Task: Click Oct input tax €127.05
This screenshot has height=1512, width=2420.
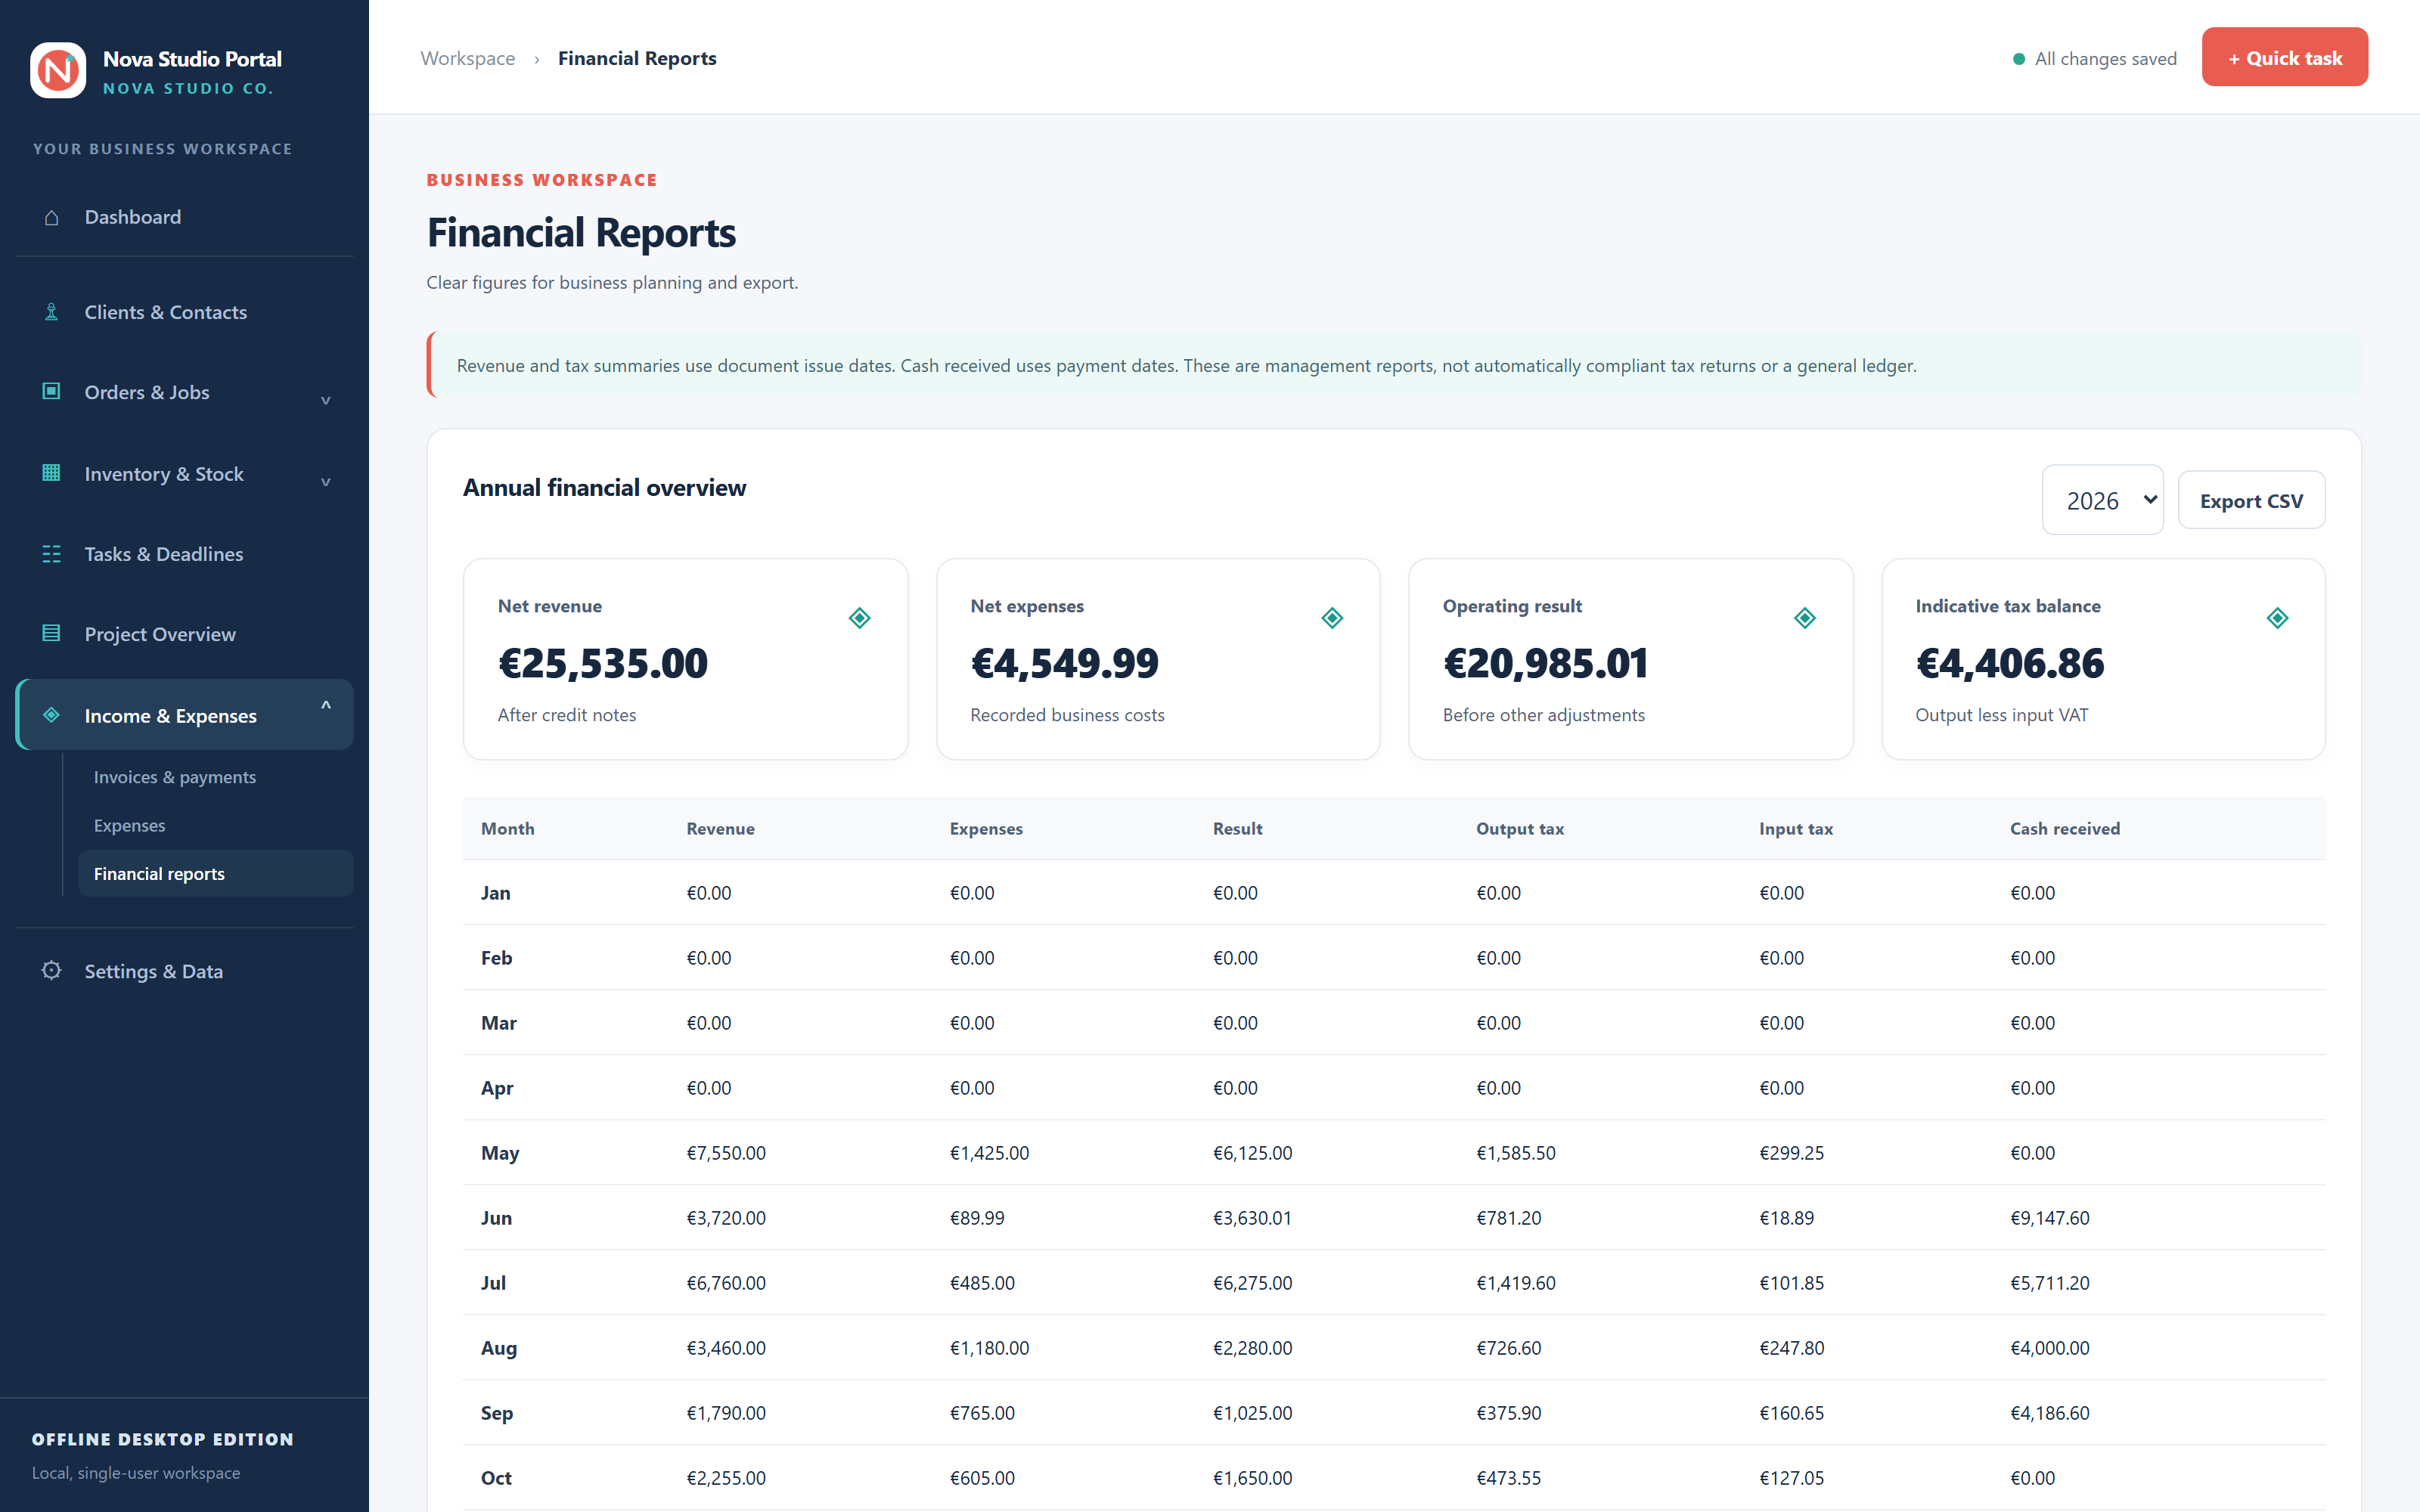Action: (1792, 1477)
